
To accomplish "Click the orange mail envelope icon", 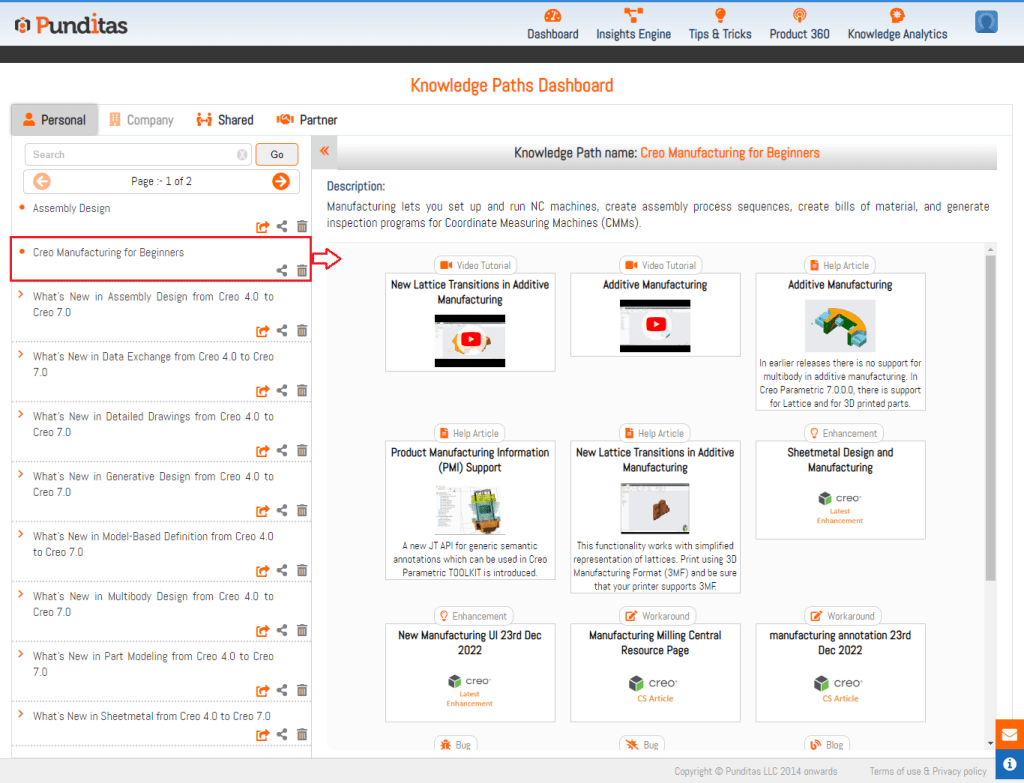I will pyautogui.click(x=1009, y=733).
